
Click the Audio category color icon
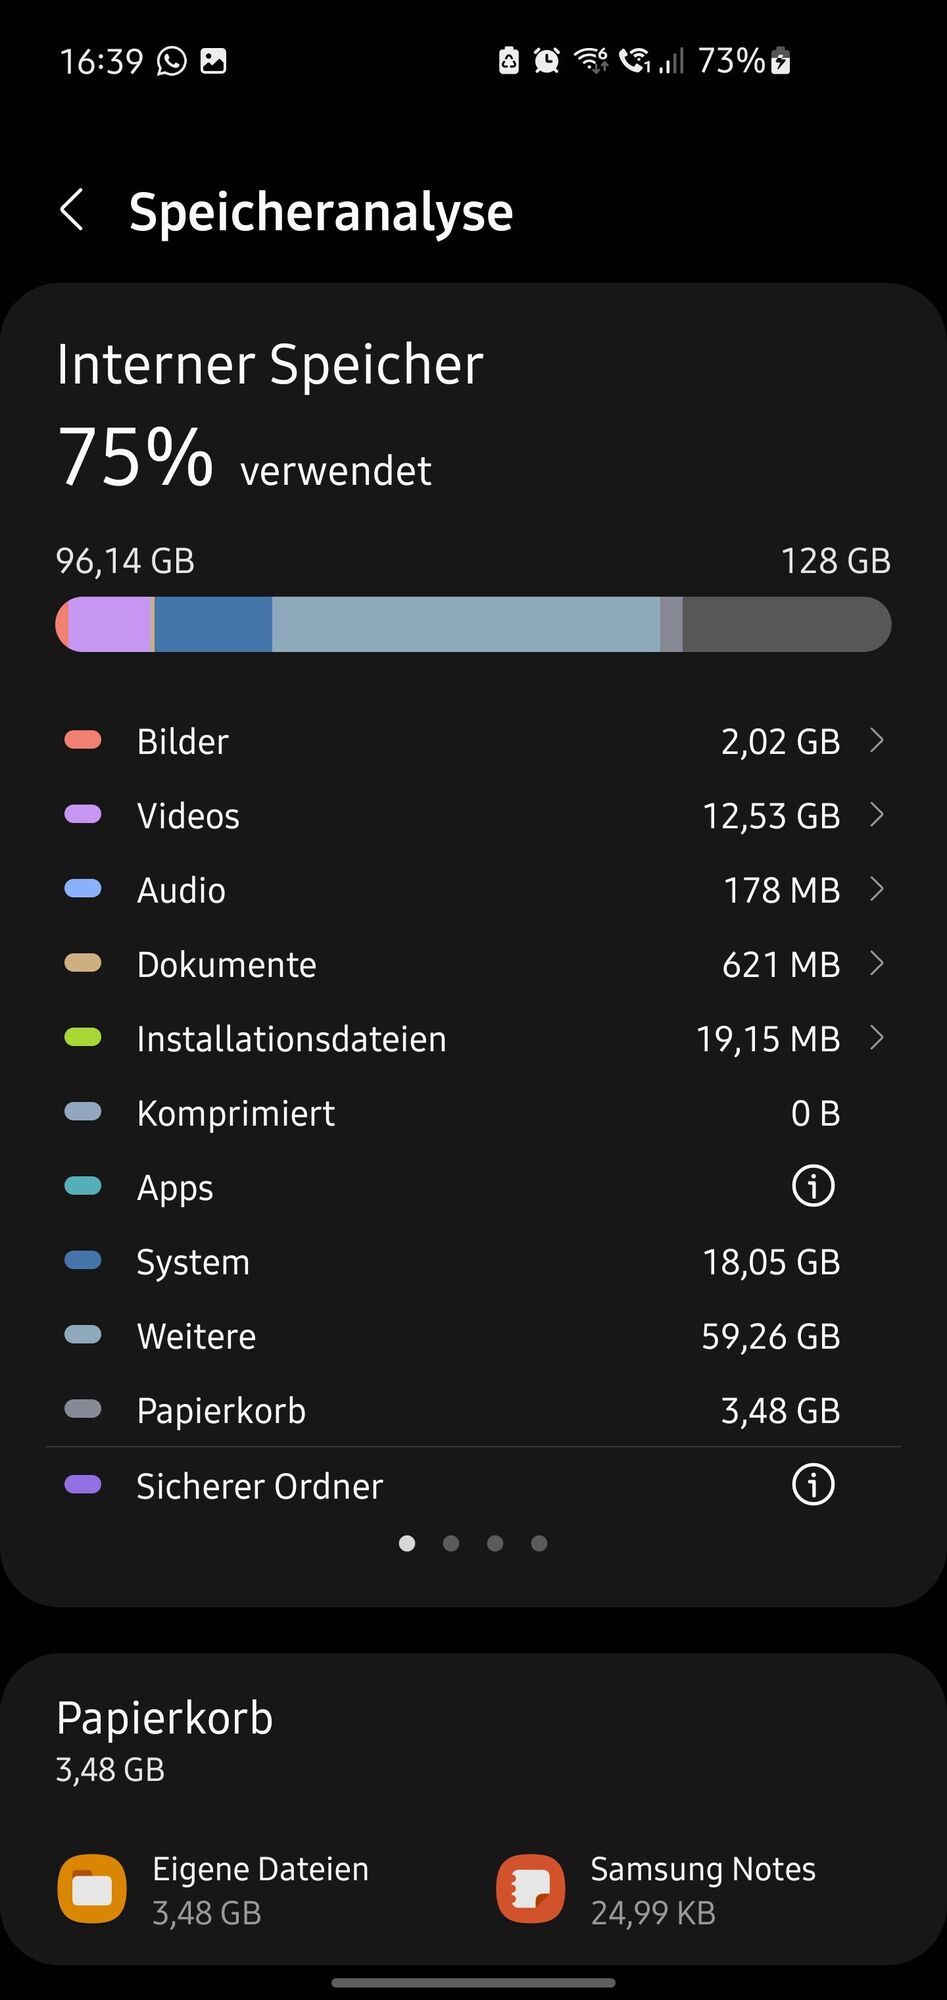click(83, 888)
